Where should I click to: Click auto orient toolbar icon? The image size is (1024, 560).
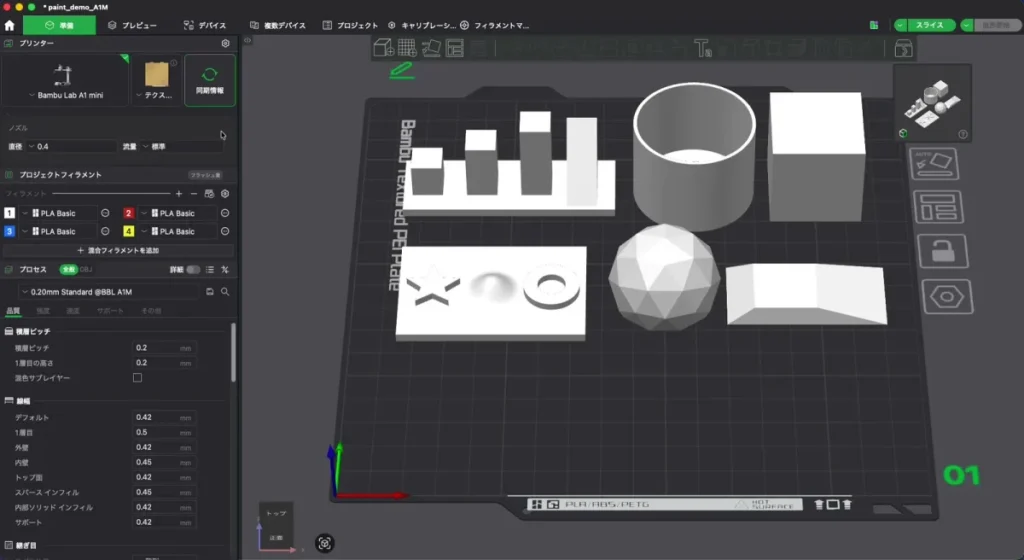tap(431, 48)
